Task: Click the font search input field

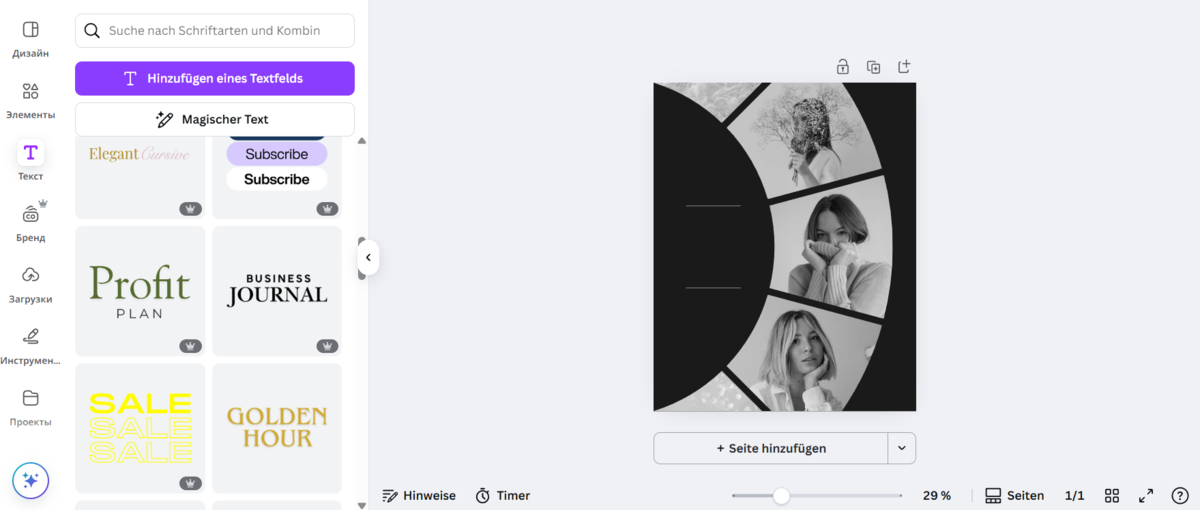Action: pyautogui.click(x=227, y=31)
